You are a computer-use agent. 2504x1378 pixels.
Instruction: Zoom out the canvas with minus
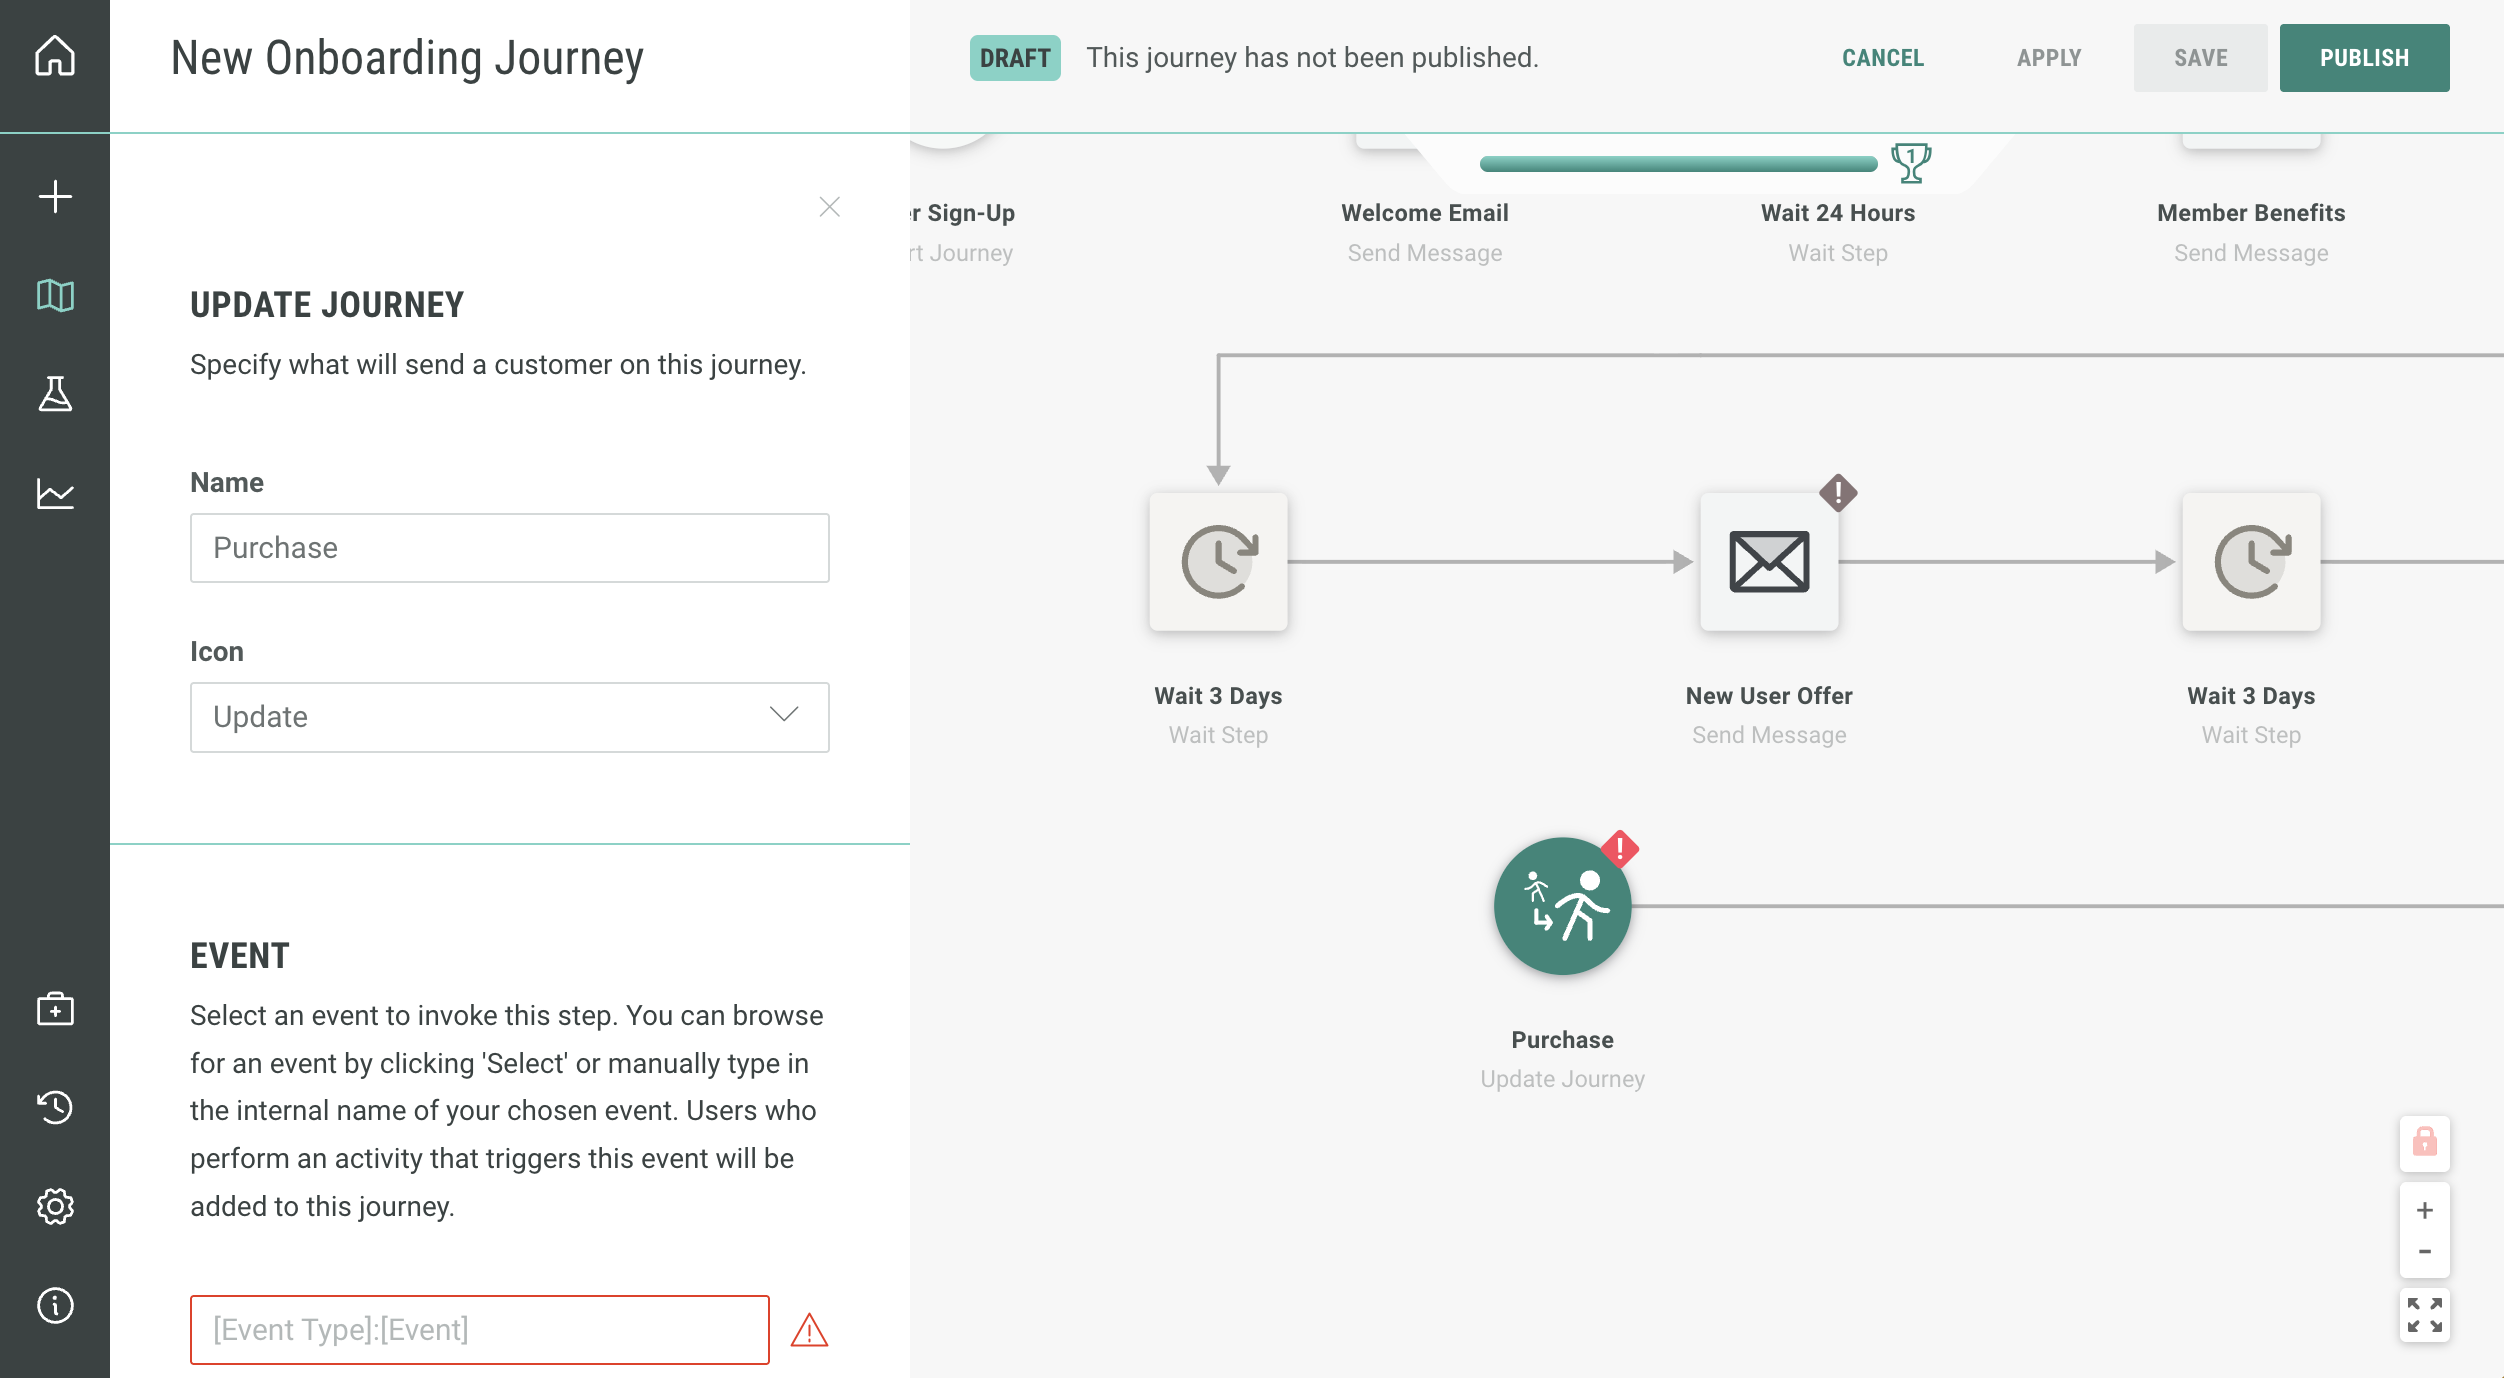(2424, 1252)
